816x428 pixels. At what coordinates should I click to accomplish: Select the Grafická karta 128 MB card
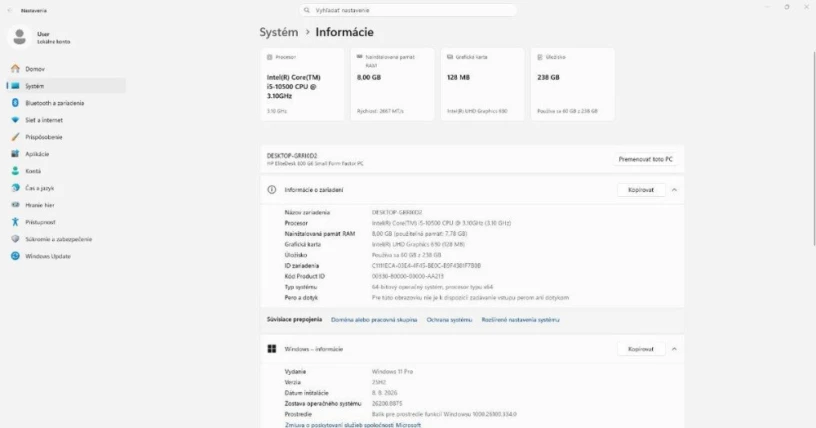pyautogui.click(x=482, y=84)
